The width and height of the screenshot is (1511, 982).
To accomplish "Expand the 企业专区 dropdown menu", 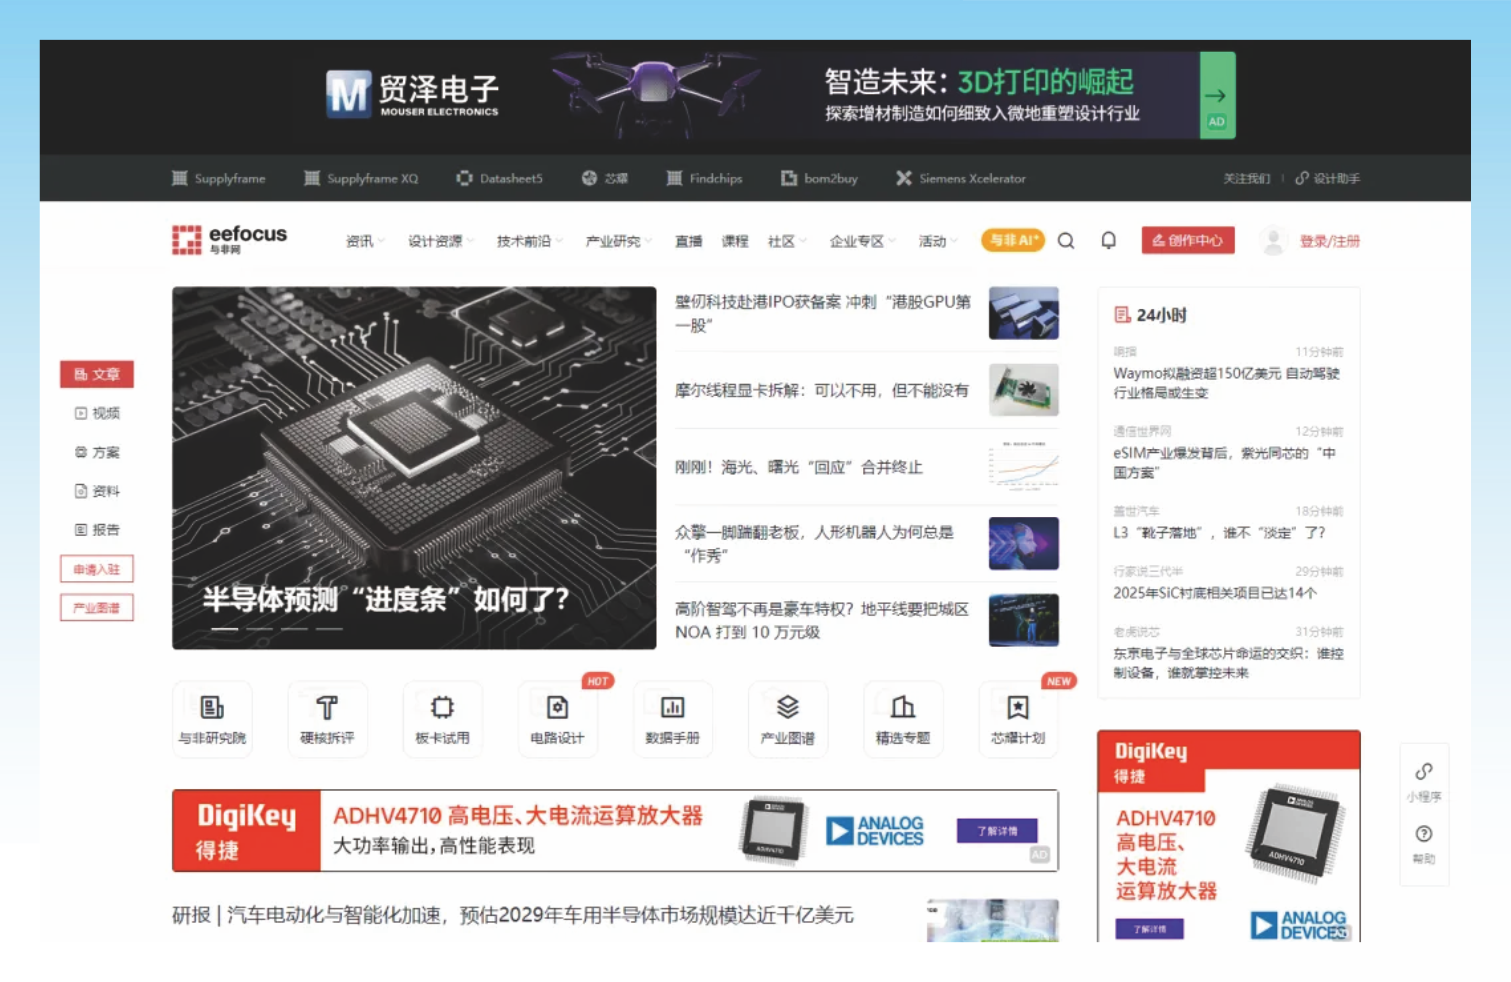I will click(x=861, y=241).
